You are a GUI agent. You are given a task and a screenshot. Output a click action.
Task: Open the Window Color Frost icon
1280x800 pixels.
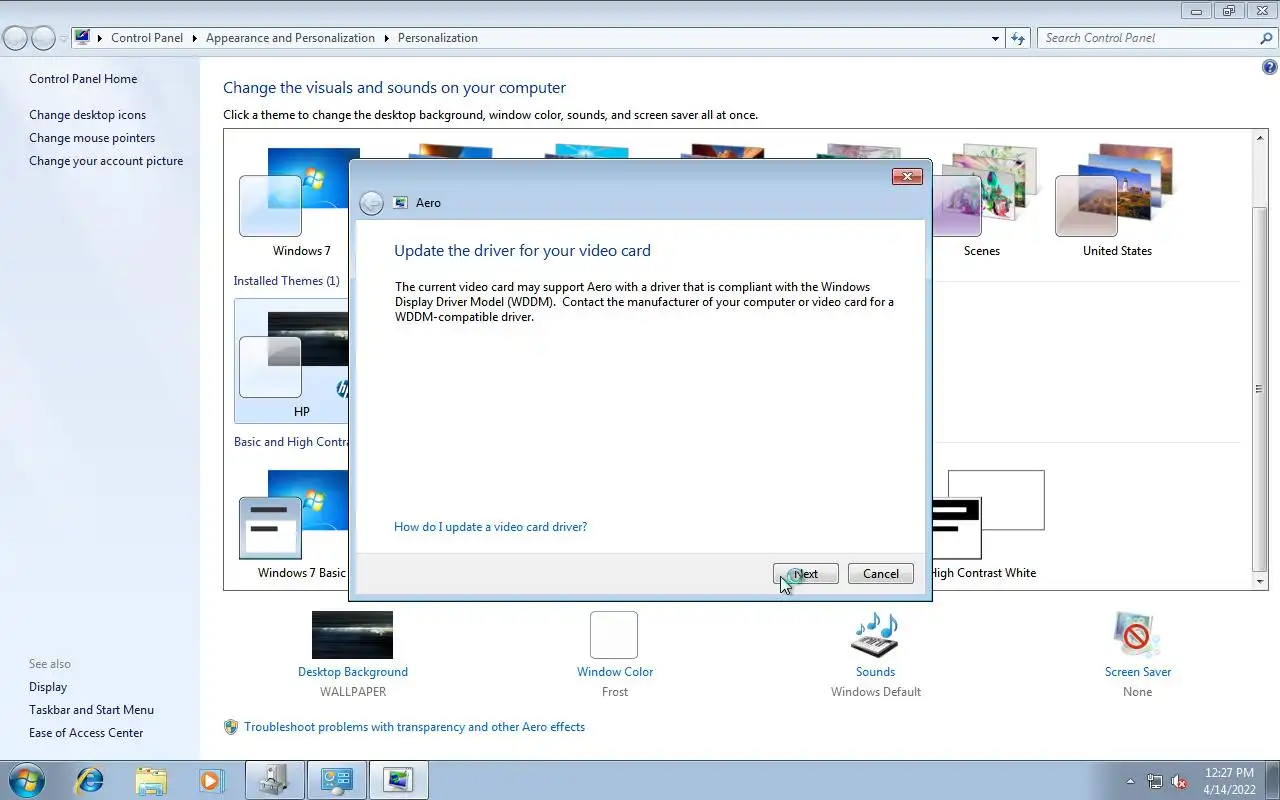coord(614,635)
